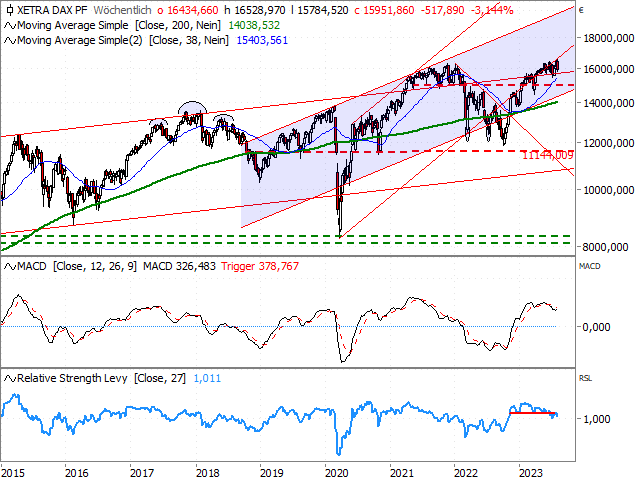Screen dimensions: 640x480
Task: Click the 2017 time axis label
Action: pos(142,473)
